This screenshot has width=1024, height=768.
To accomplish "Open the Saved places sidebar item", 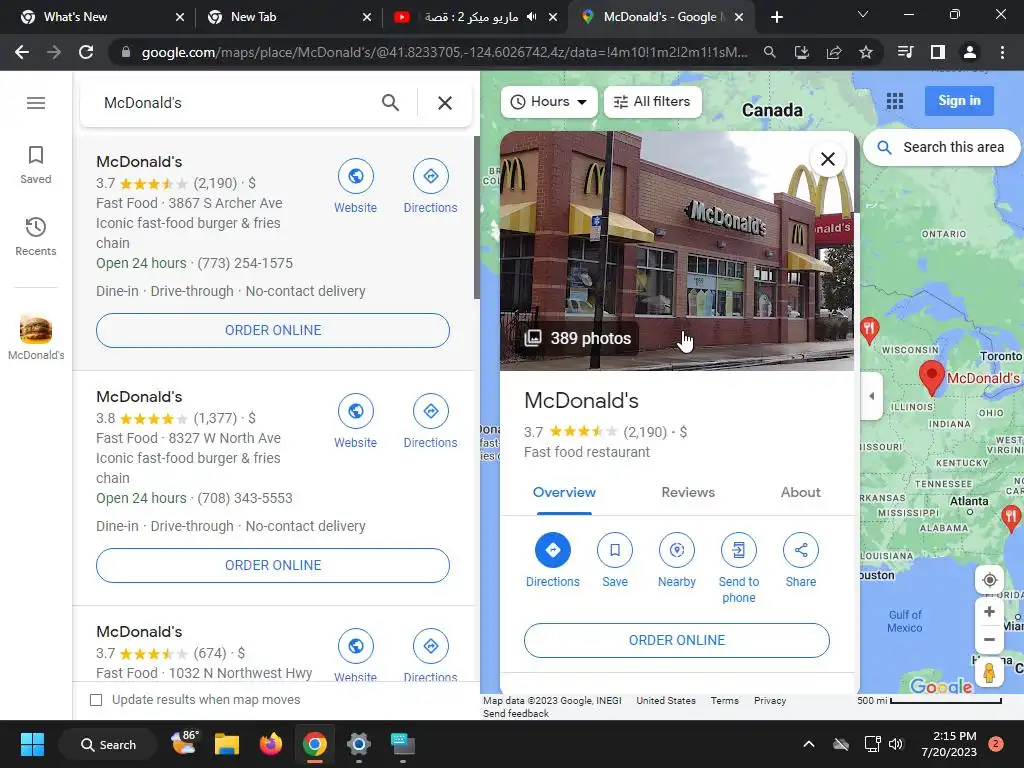I will pyautogui.click(x=35, y=165).
